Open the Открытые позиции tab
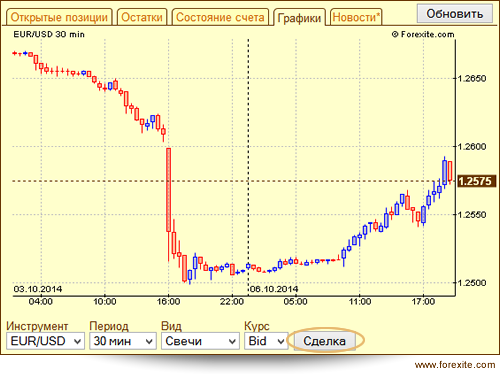This screenshot has width=500, height=374. click(59, 17)
